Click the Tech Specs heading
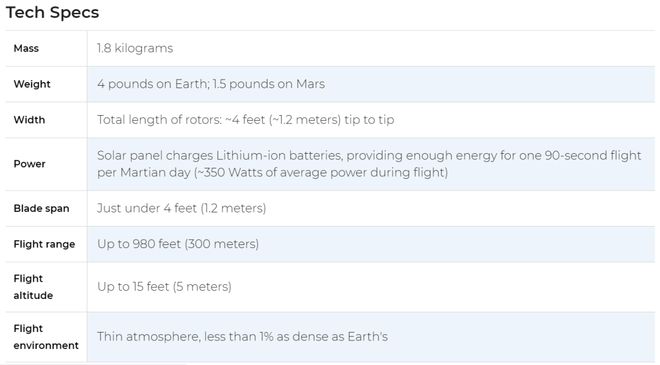The width and height of the screenshot is (660, 365). tap(52, 13)
